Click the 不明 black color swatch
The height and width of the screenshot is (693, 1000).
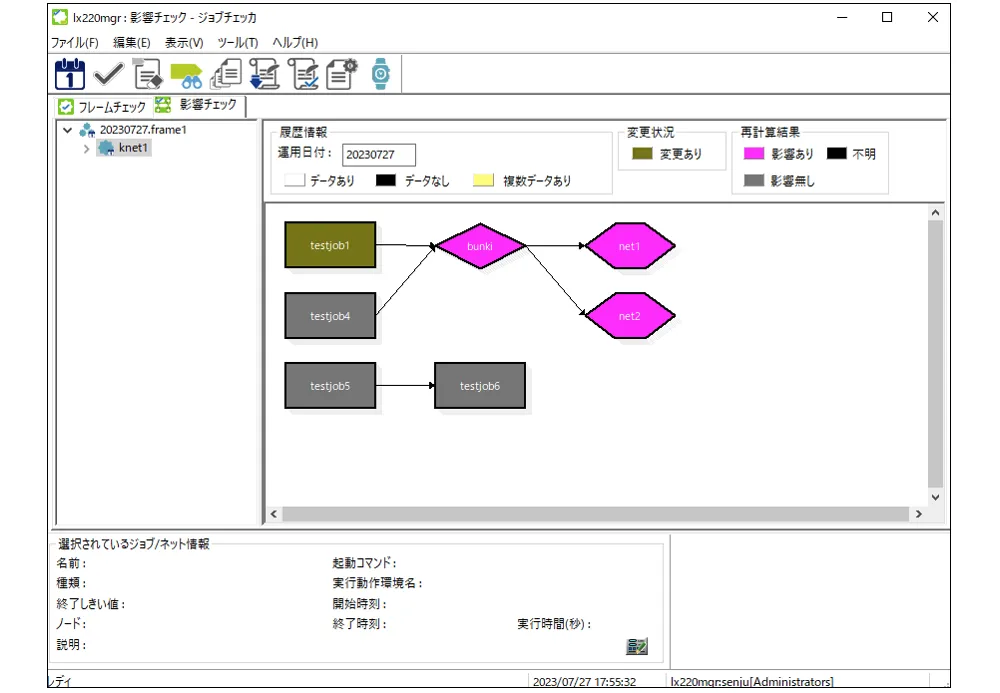836,153
